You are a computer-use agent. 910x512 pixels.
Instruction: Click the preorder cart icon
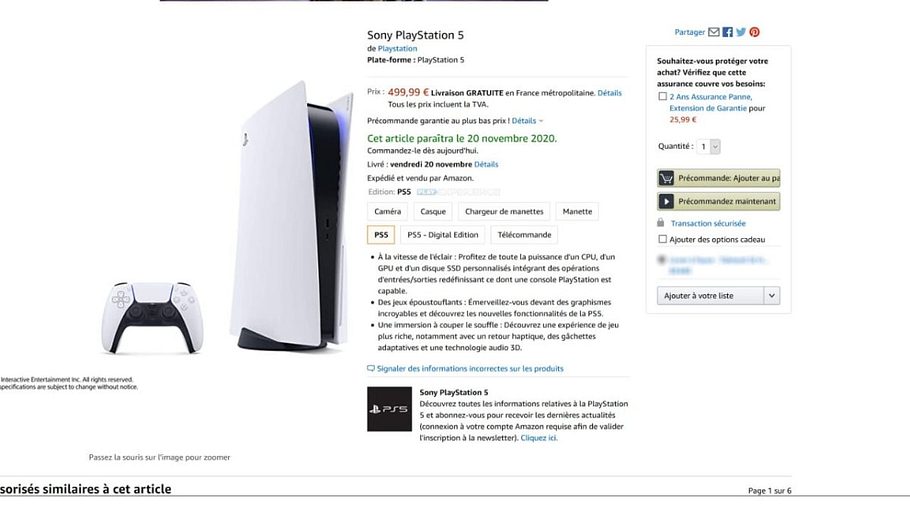pos(666,178)
